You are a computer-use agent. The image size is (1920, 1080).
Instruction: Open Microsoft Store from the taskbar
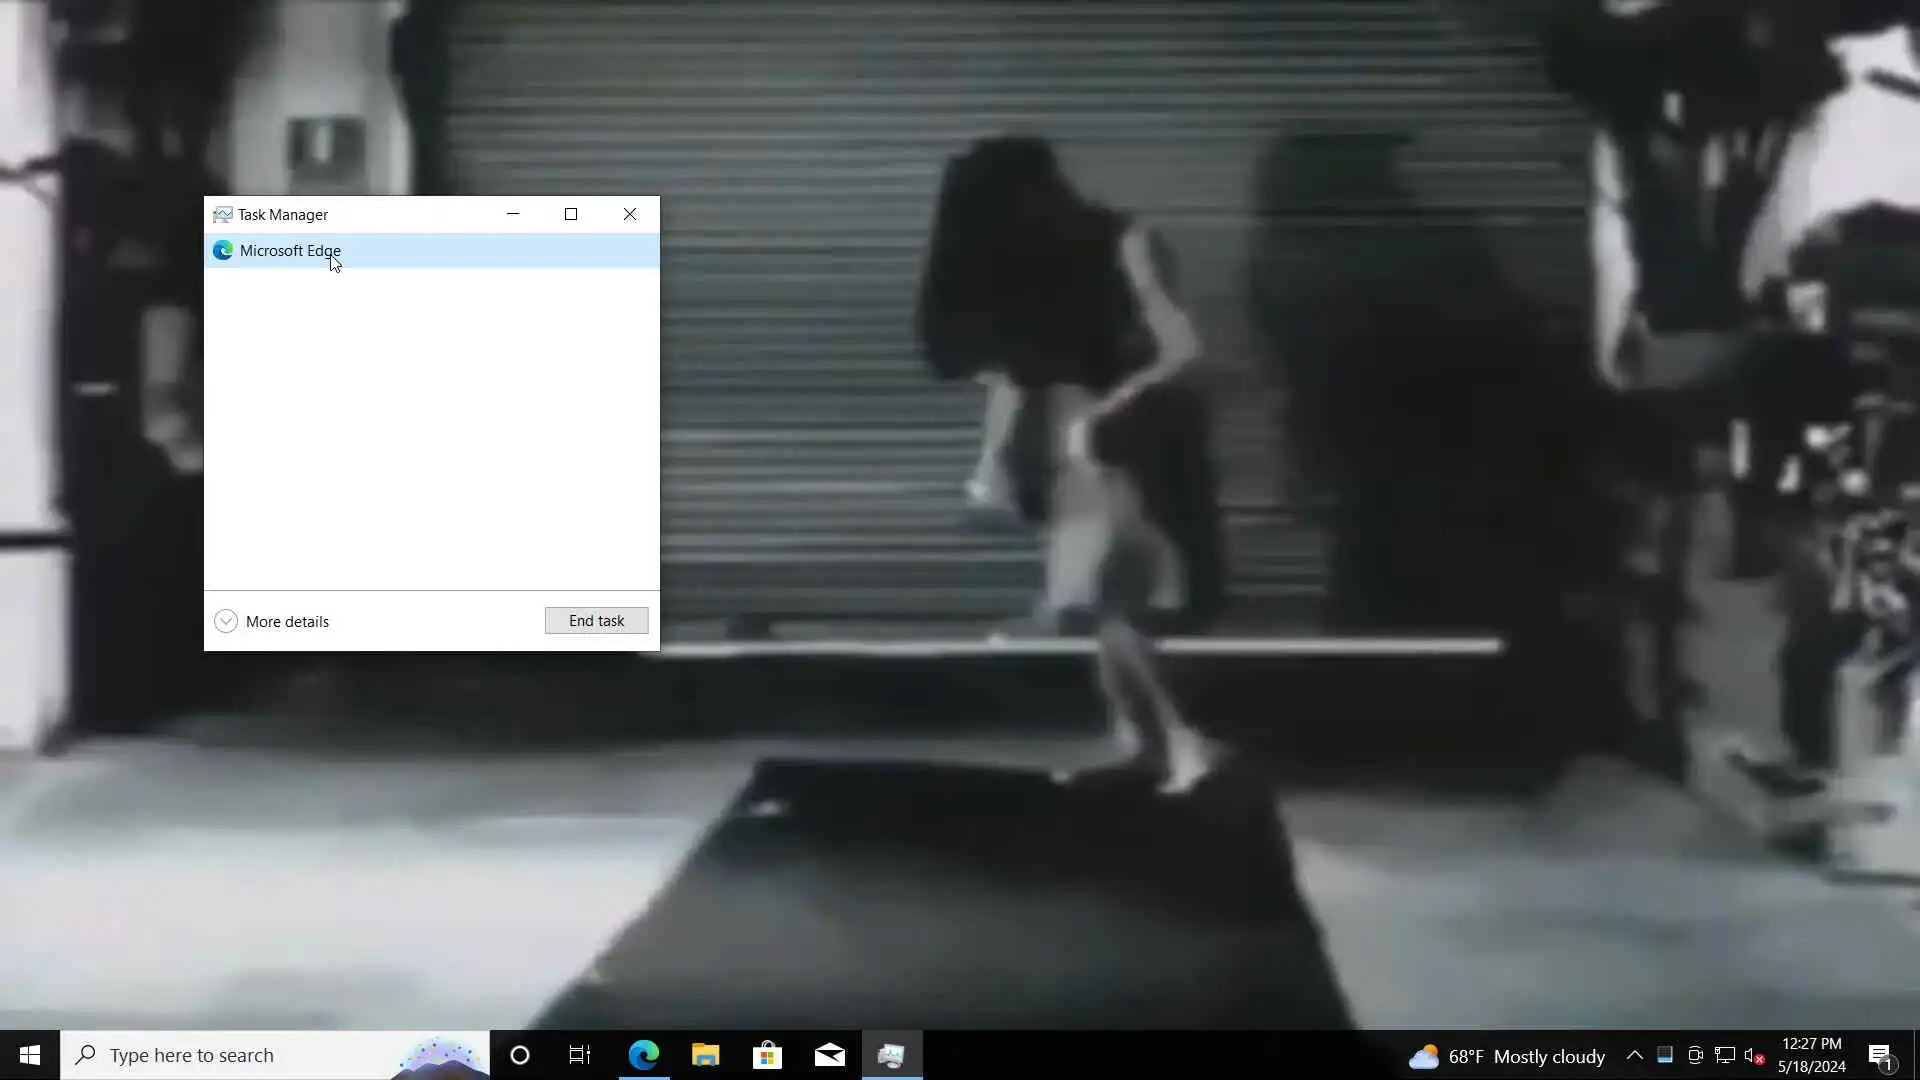768,1055
